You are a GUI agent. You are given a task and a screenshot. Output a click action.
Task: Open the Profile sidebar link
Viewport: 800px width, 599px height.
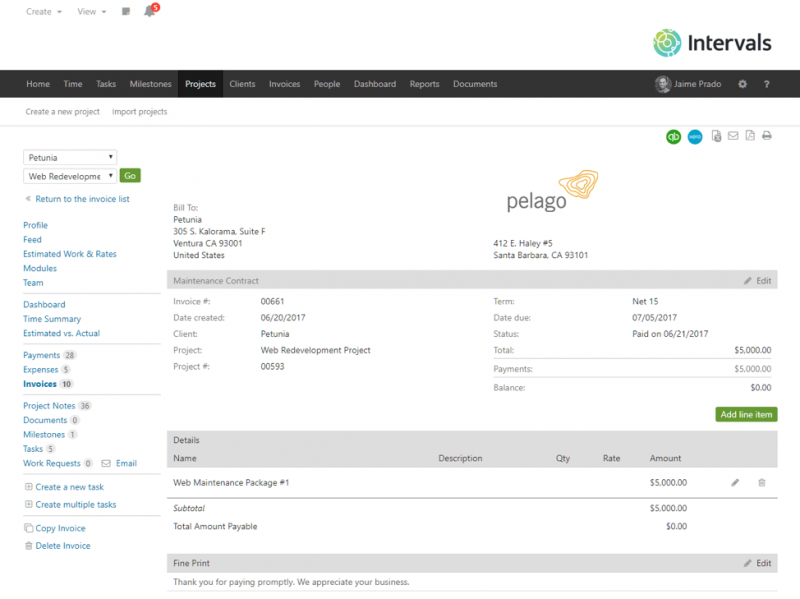point(35,225)
